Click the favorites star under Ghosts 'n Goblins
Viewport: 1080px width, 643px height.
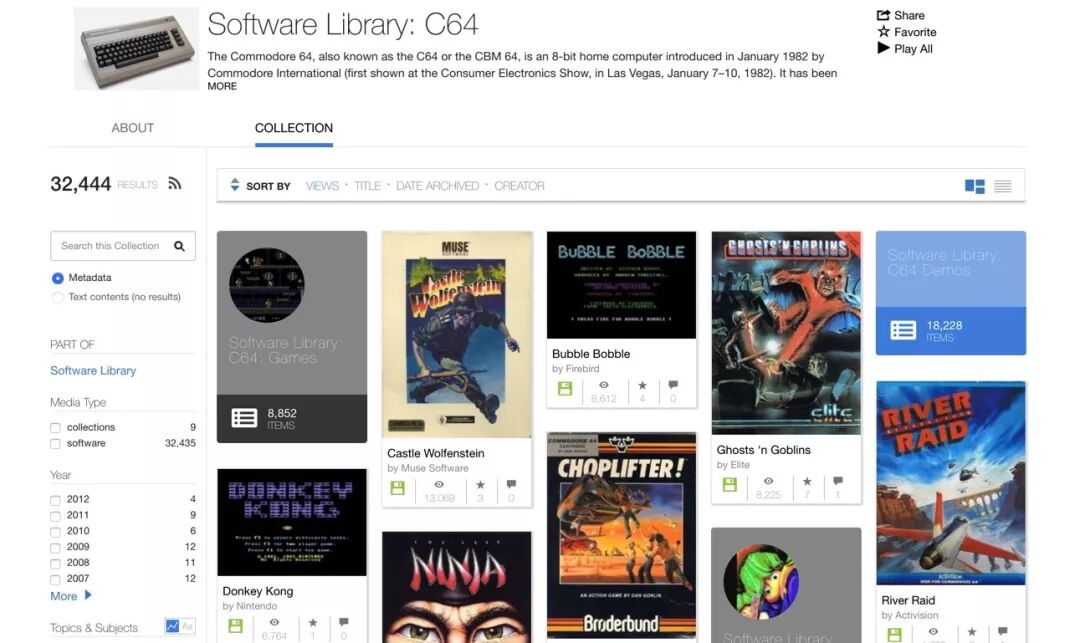click(x=807, y=481)
